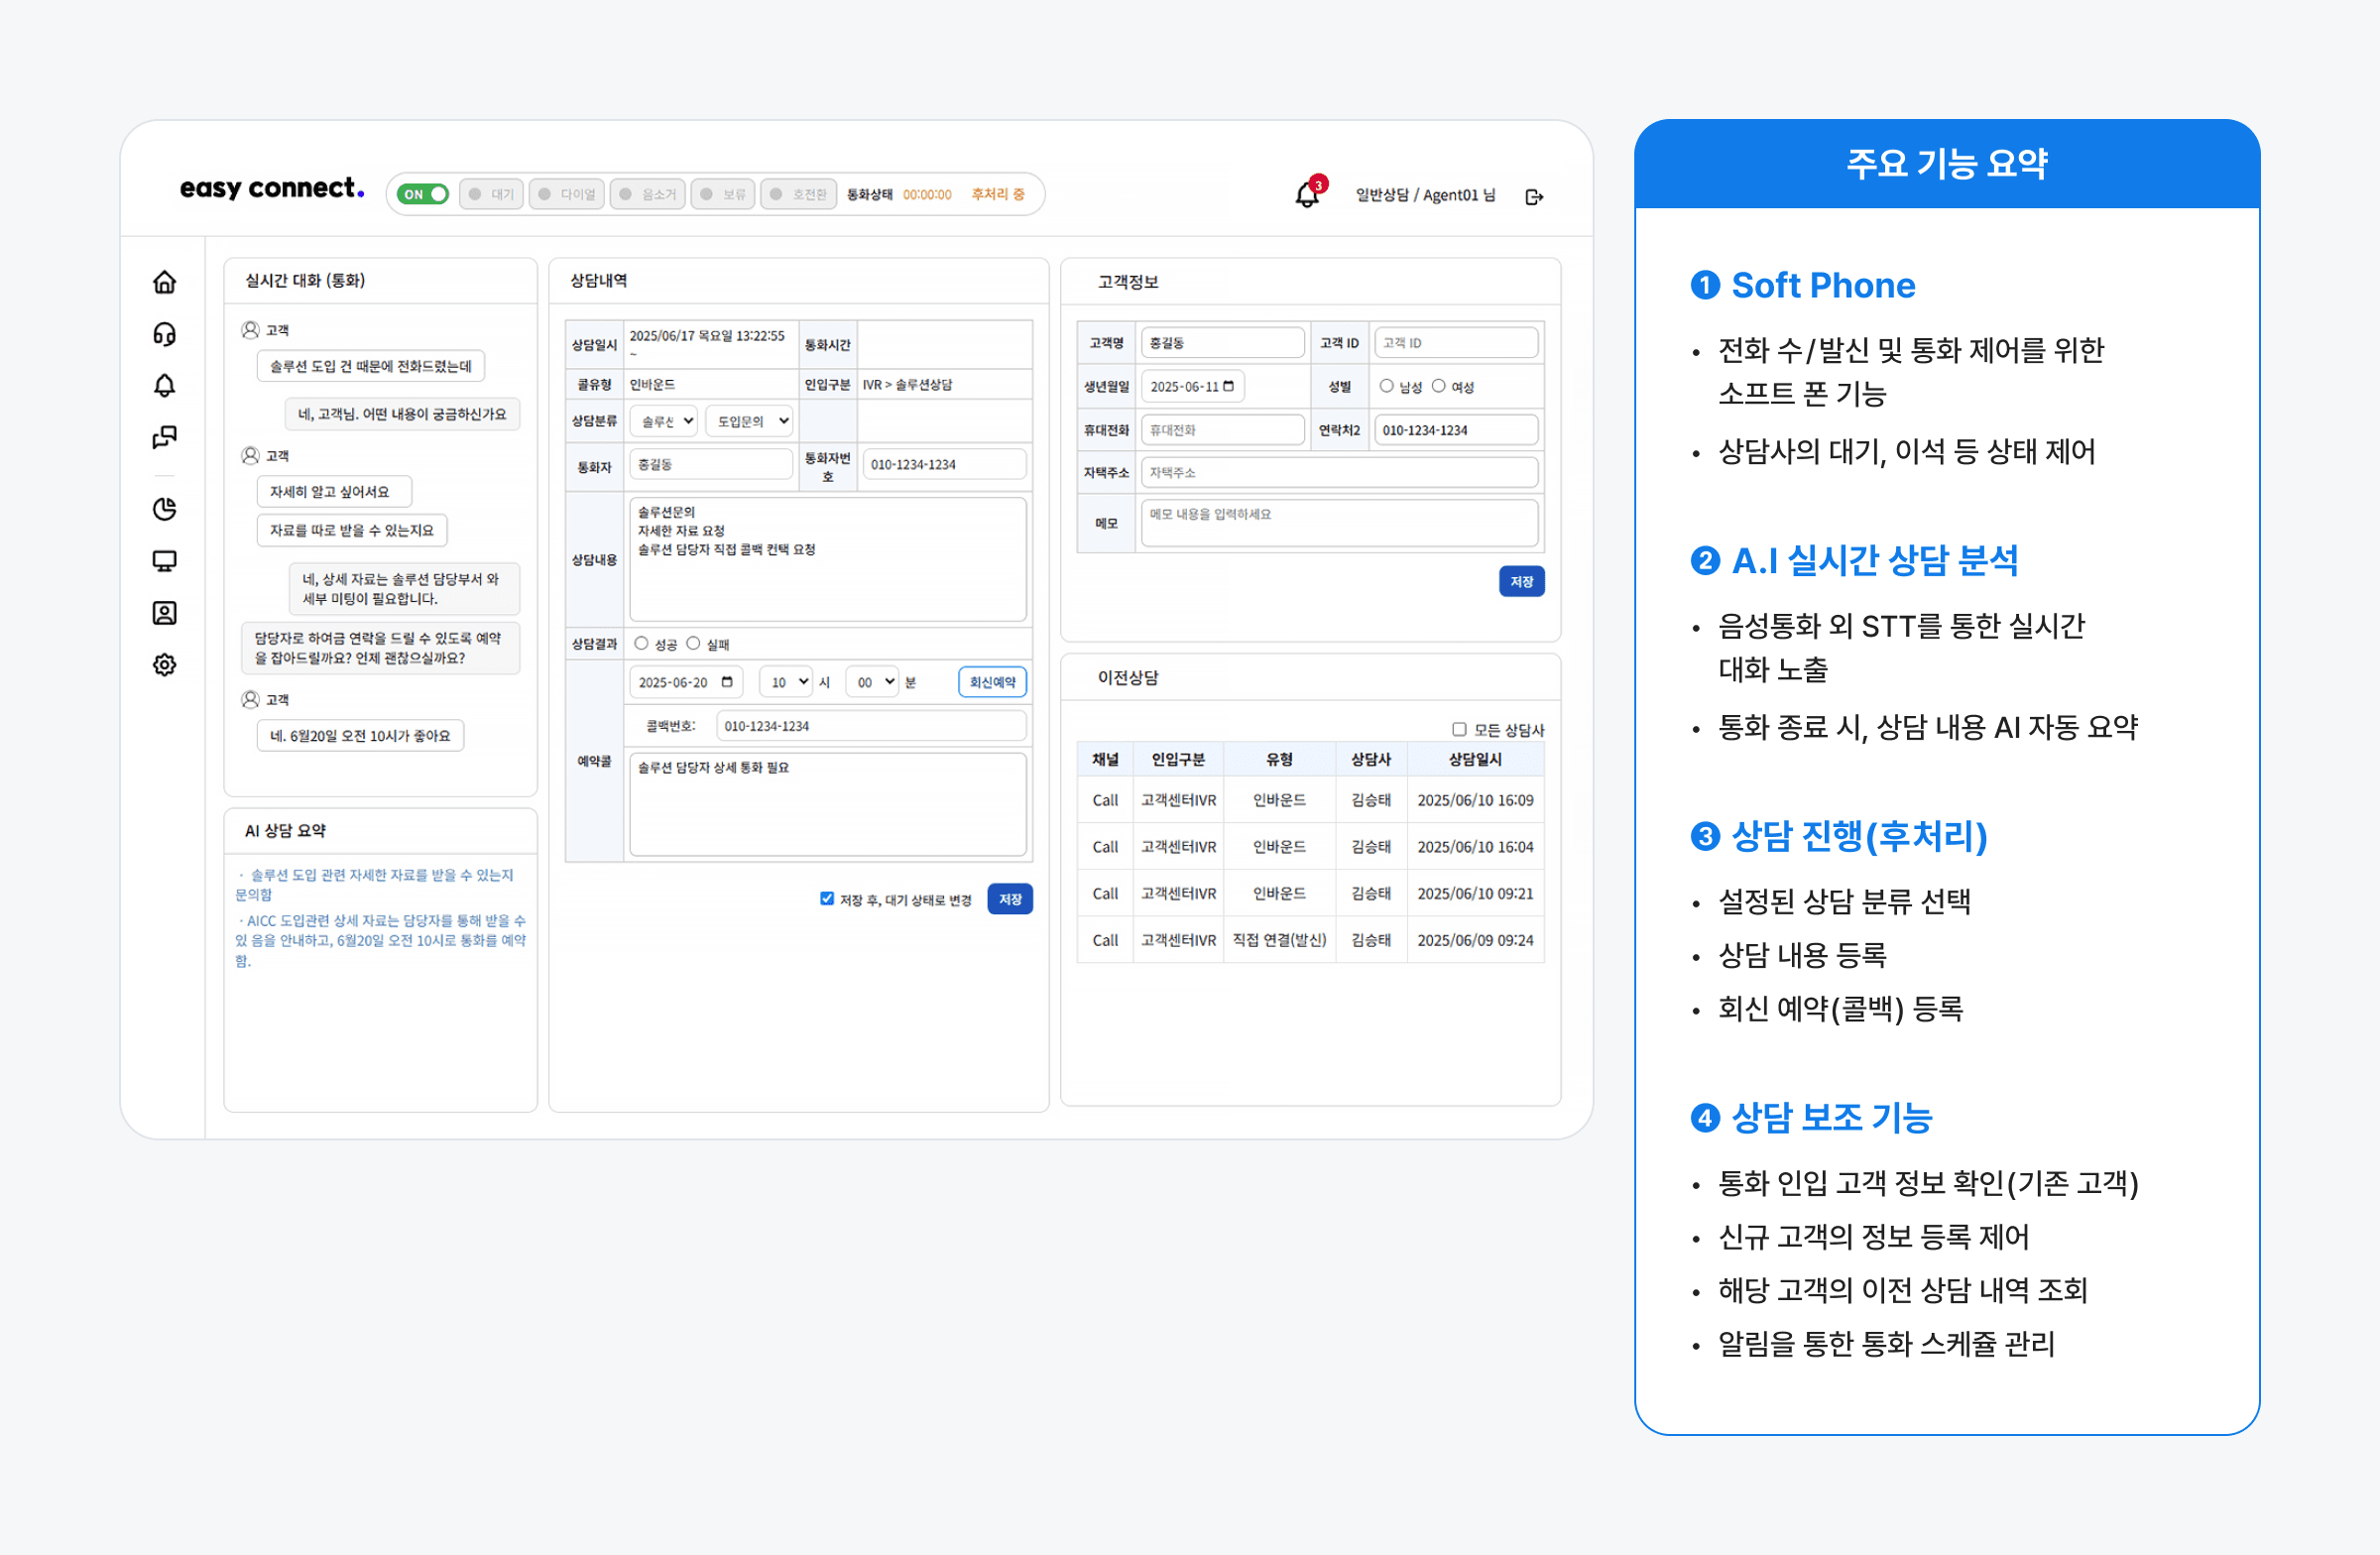The width and height of the screenshot is (2380, 1555).
Task: Expand the hour dropdown showing 10
Action: (787, 682)
